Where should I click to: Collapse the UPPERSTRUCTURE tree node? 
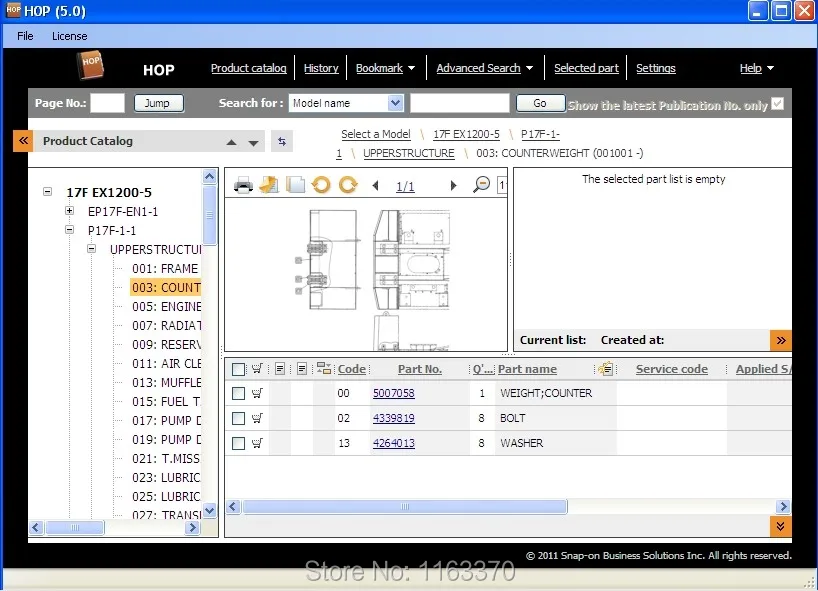point(91,249)
